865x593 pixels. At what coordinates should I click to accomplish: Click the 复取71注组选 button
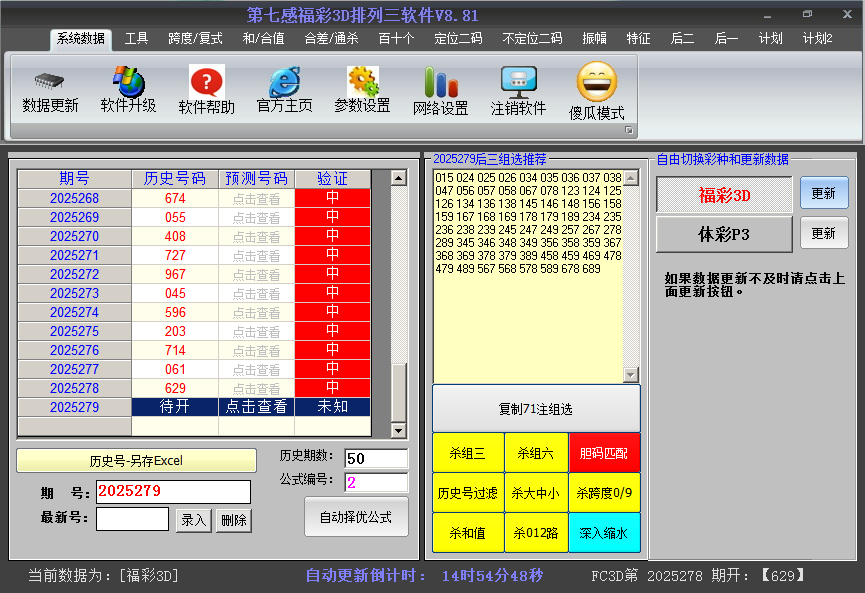tap(535, 409)
